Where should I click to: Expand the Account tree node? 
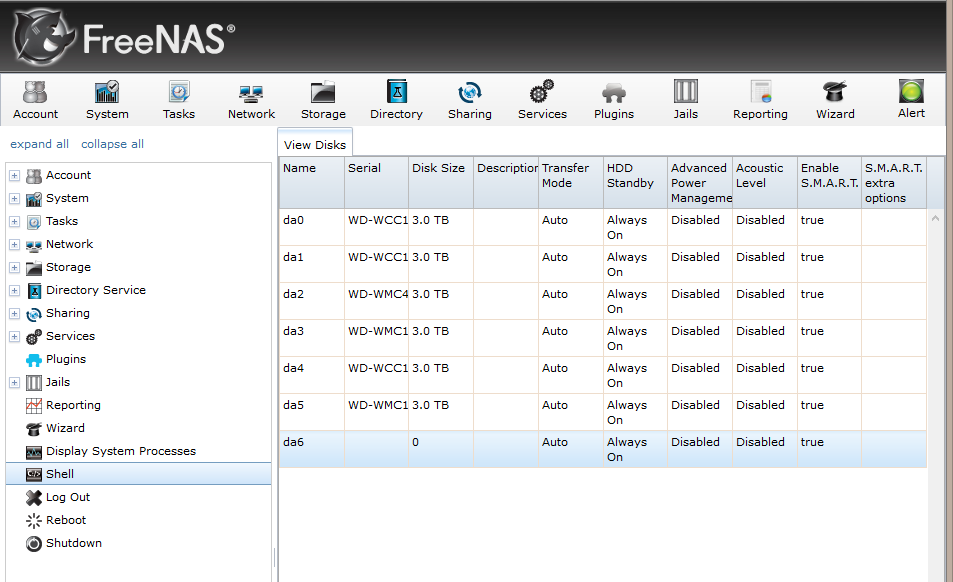[15, 176]
